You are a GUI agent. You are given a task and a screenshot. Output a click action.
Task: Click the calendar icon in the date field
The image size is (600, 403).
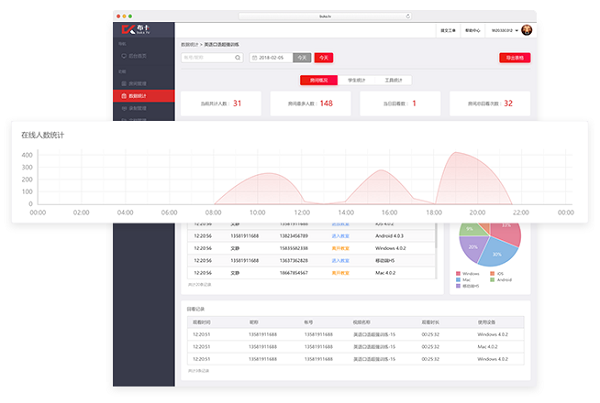(x=253, y=58)
